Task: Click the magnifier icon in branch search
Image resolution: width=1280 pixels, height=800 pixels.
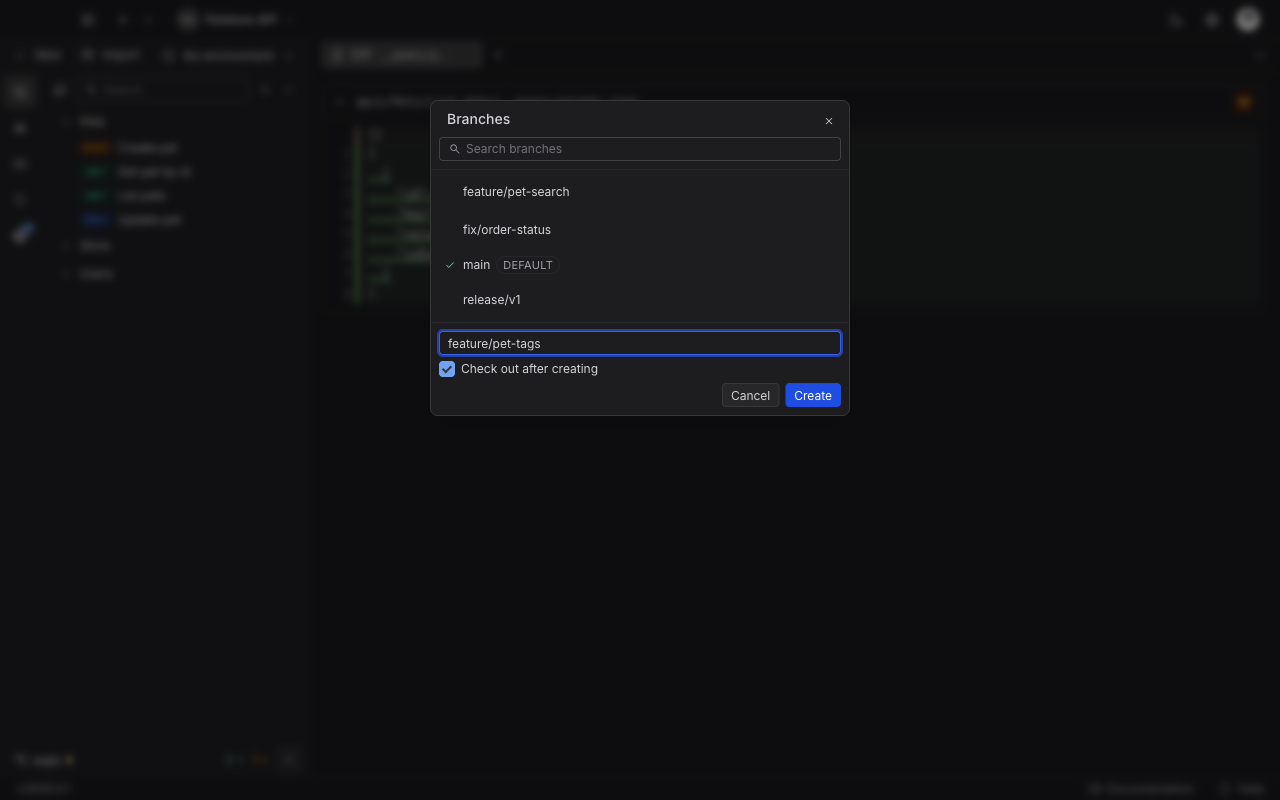Action: (x=455, y=149)
